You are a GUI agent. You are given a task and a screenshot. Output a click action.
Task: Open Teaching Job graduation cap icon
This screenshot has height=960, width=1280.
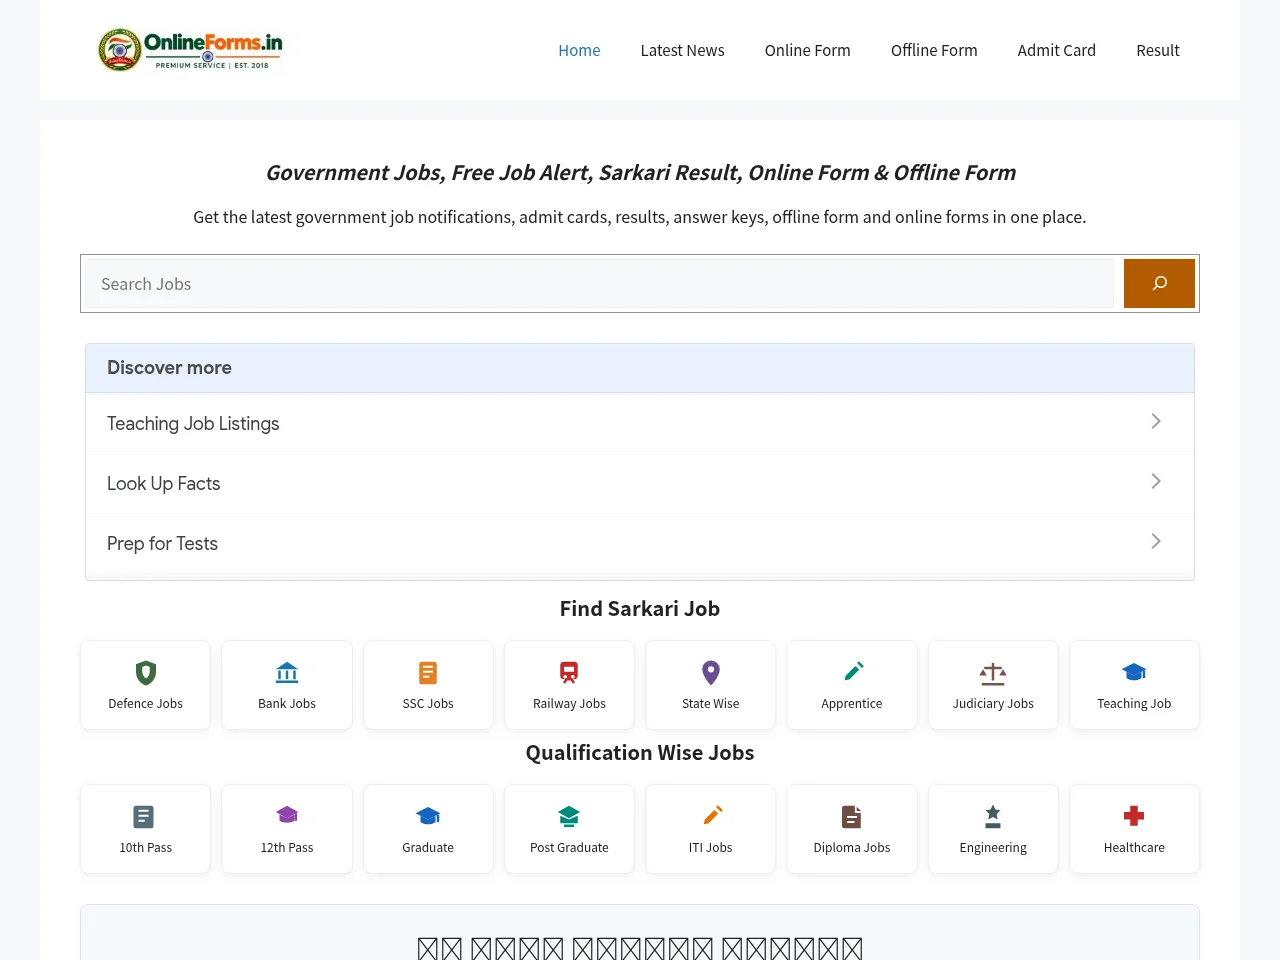click(1134, 672)
